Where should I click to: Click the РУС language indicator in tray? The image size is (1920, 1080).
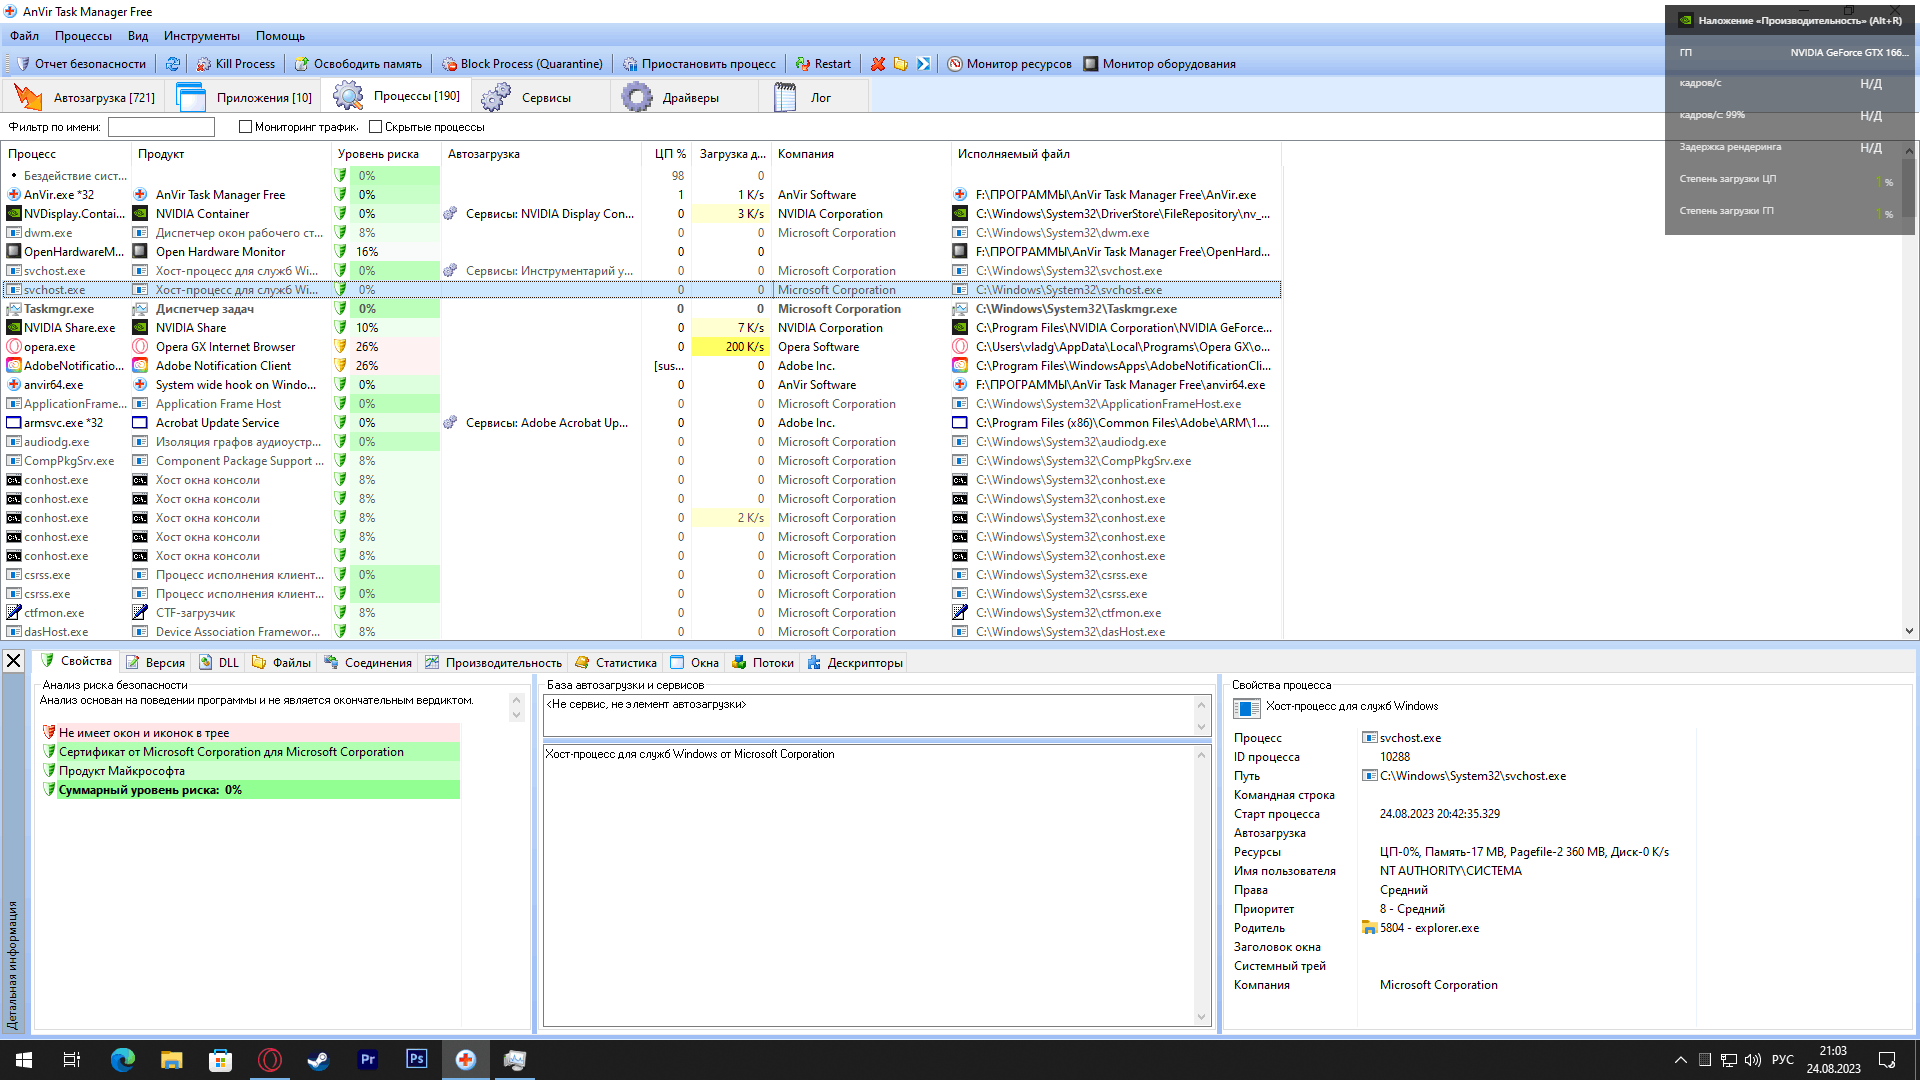tap(1783, 1060)
